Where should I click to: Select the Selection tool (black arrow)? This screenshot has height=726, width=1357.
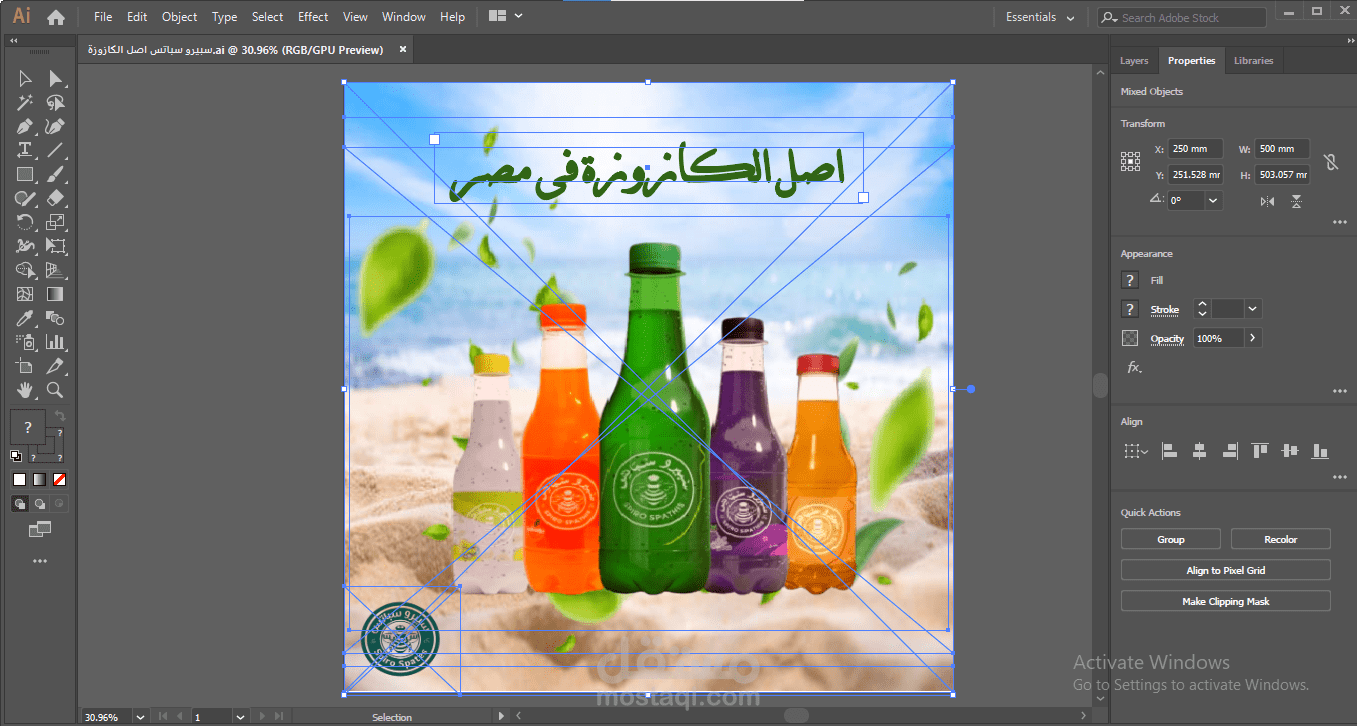pos(25,78)
